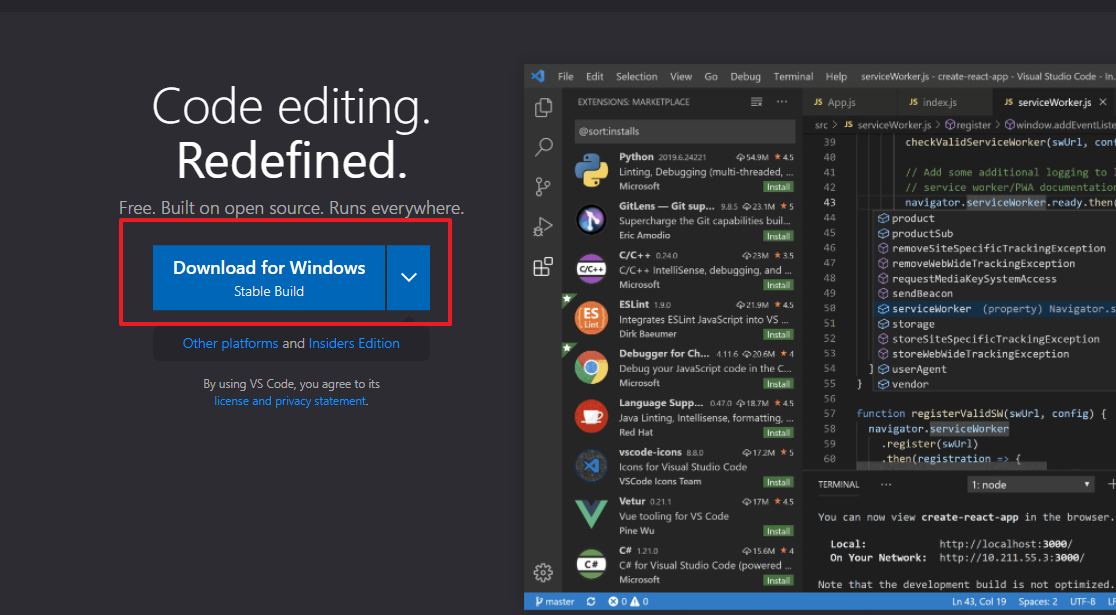Select the TERMINAL panel tab
Viewport: 1116px width, 615px height.
click(838, 484)
